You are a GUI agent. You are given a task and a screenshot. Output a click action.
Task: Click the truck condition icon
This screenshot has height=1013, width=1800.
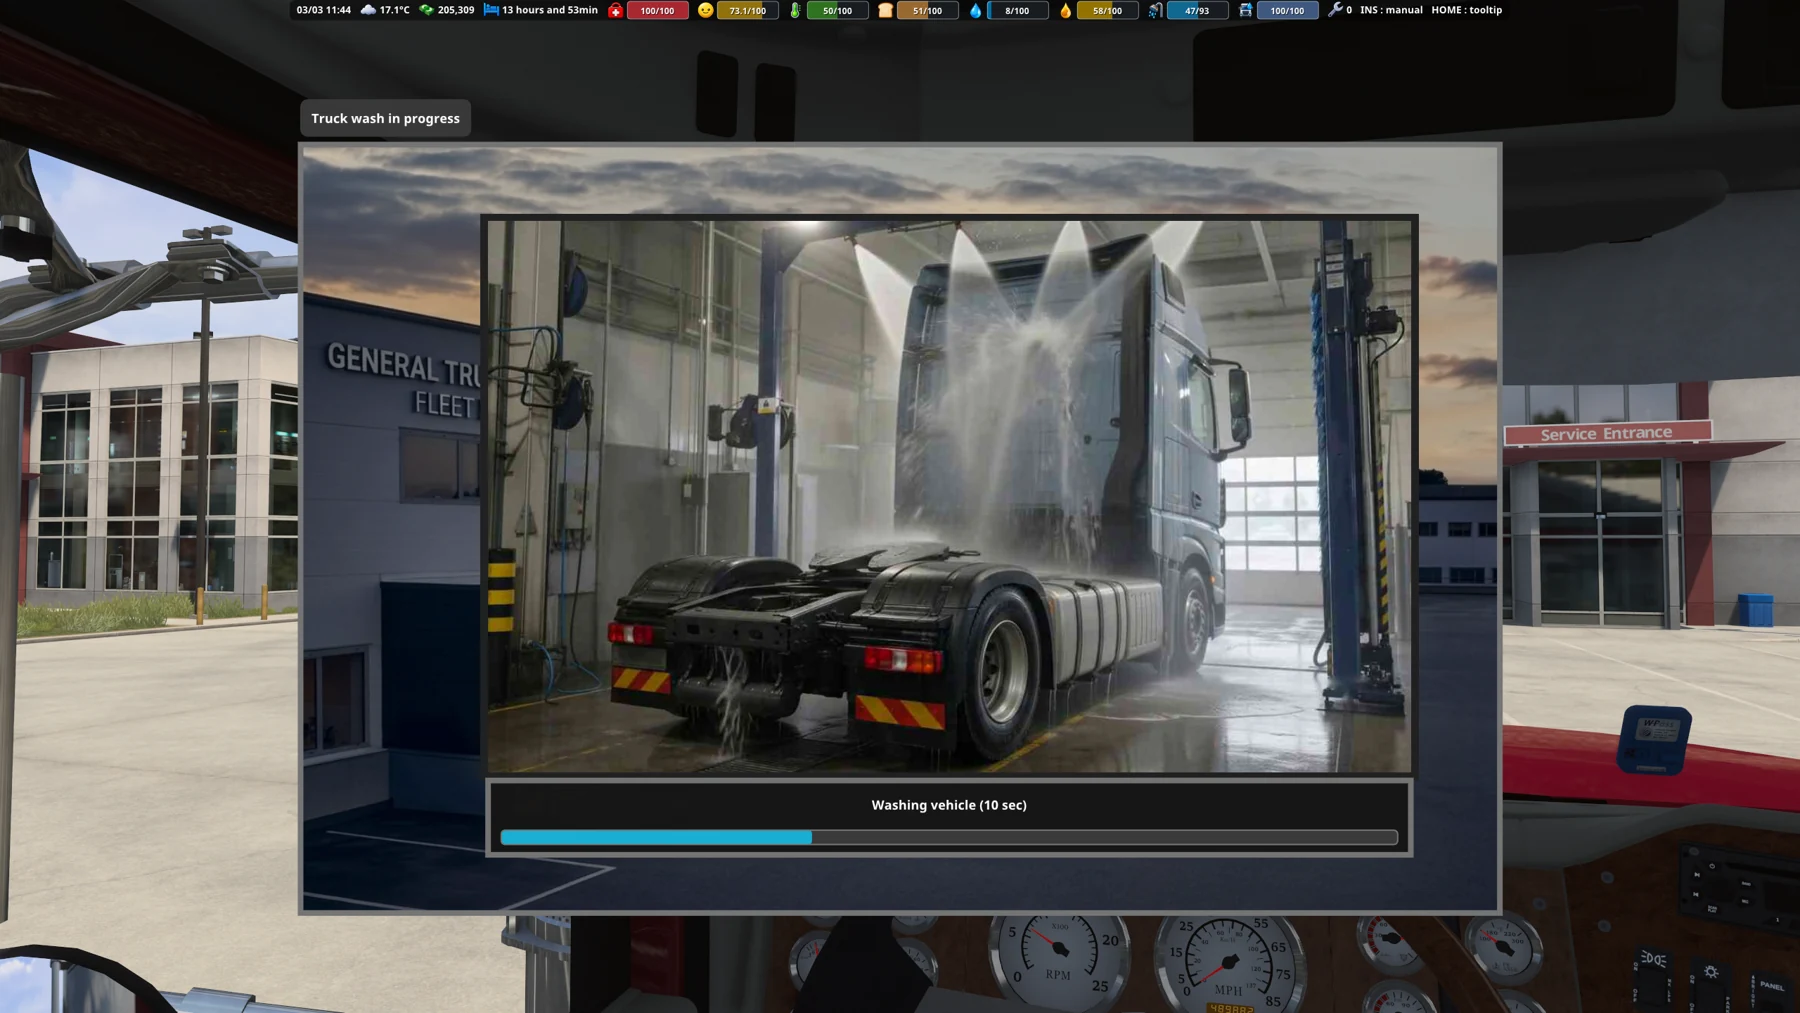[x=1245, y=10]
